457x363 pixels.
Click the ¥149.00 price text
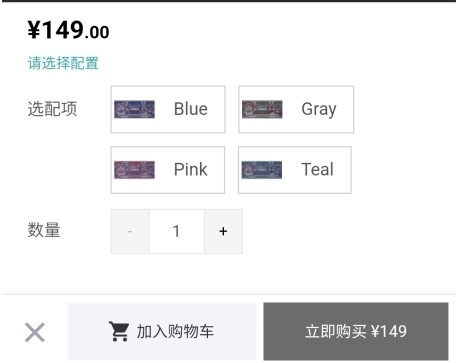pyautogui.click(x=68, y=30)
